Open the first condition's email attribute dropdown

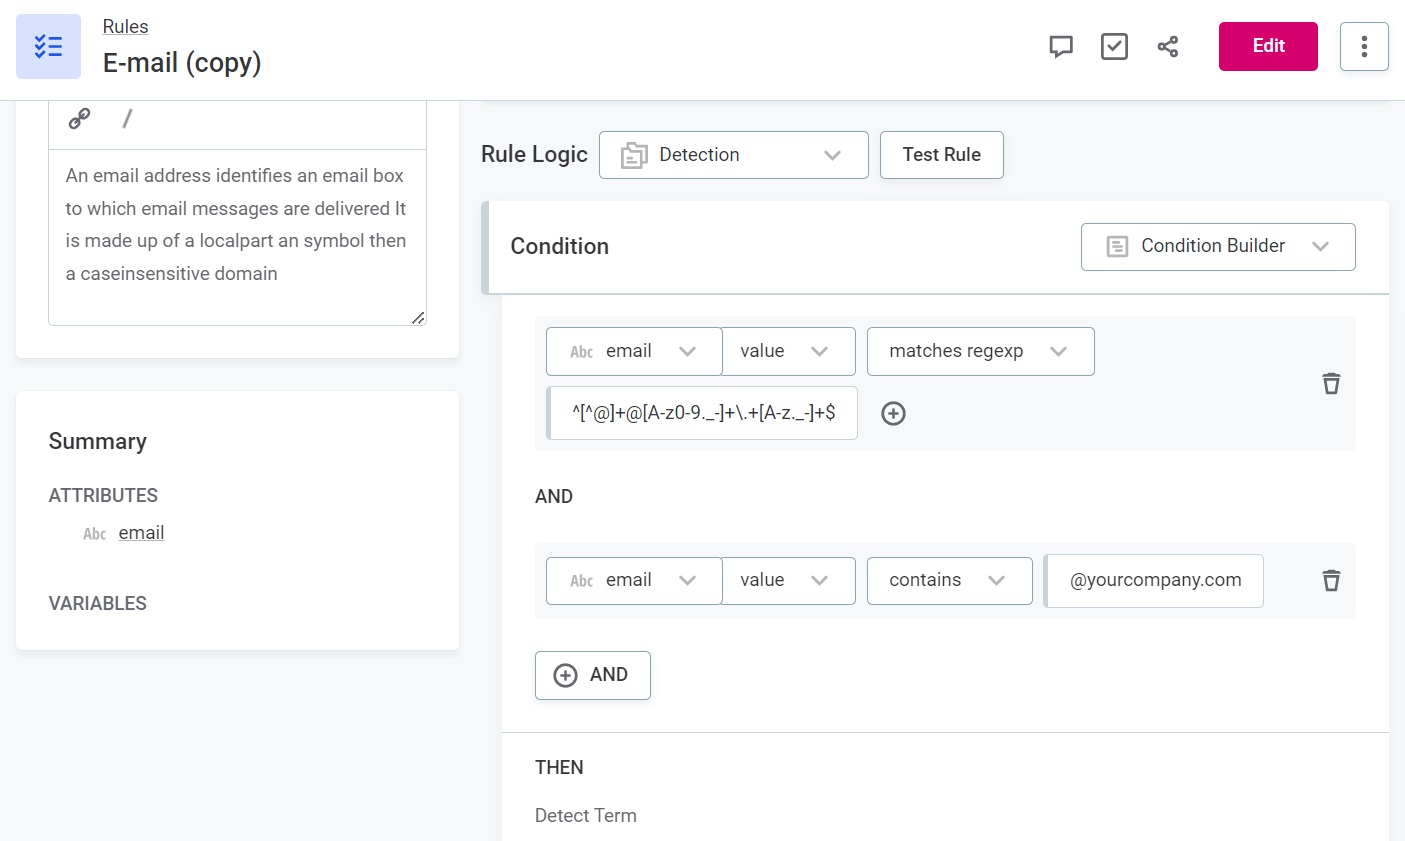(633, 351)
